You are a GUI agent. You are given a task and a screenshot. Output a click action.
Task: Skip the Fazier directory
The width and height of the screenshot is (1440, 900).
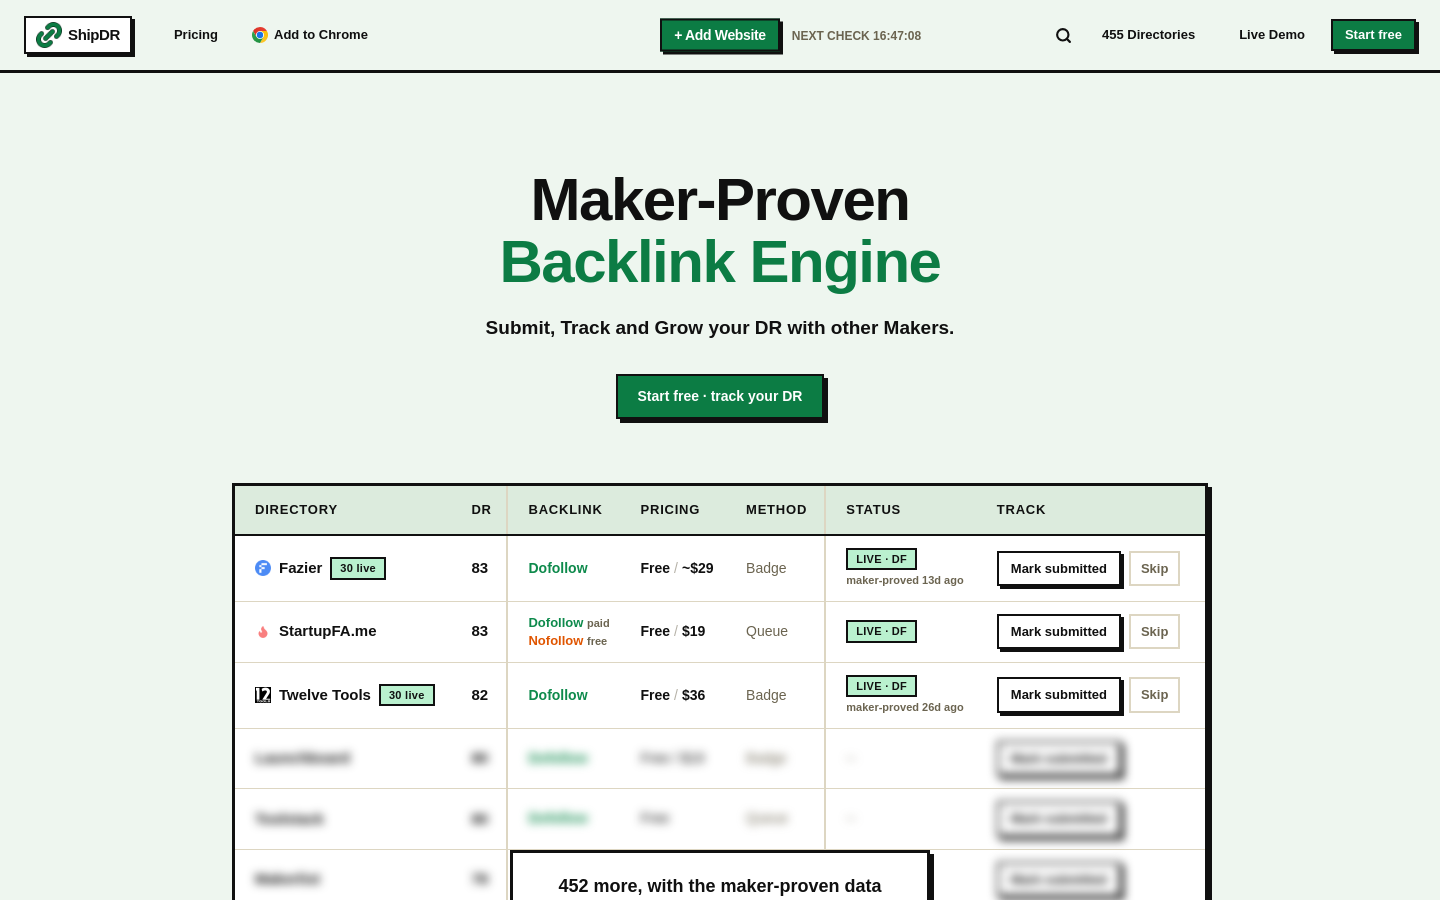(1154, 568)
